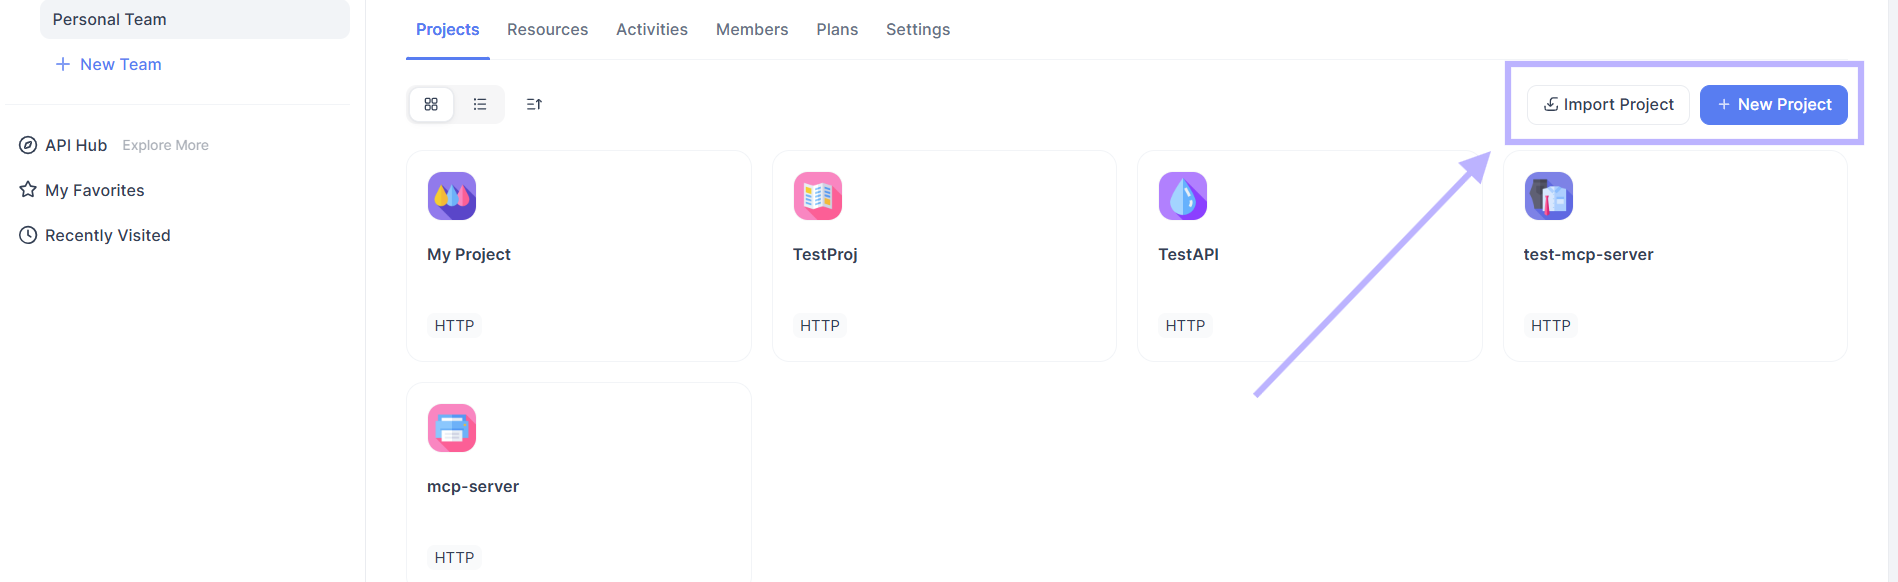Open the Activities tab
This screenshot has height=582, width=1898.
pyautogui.click(x=651, y=30)
